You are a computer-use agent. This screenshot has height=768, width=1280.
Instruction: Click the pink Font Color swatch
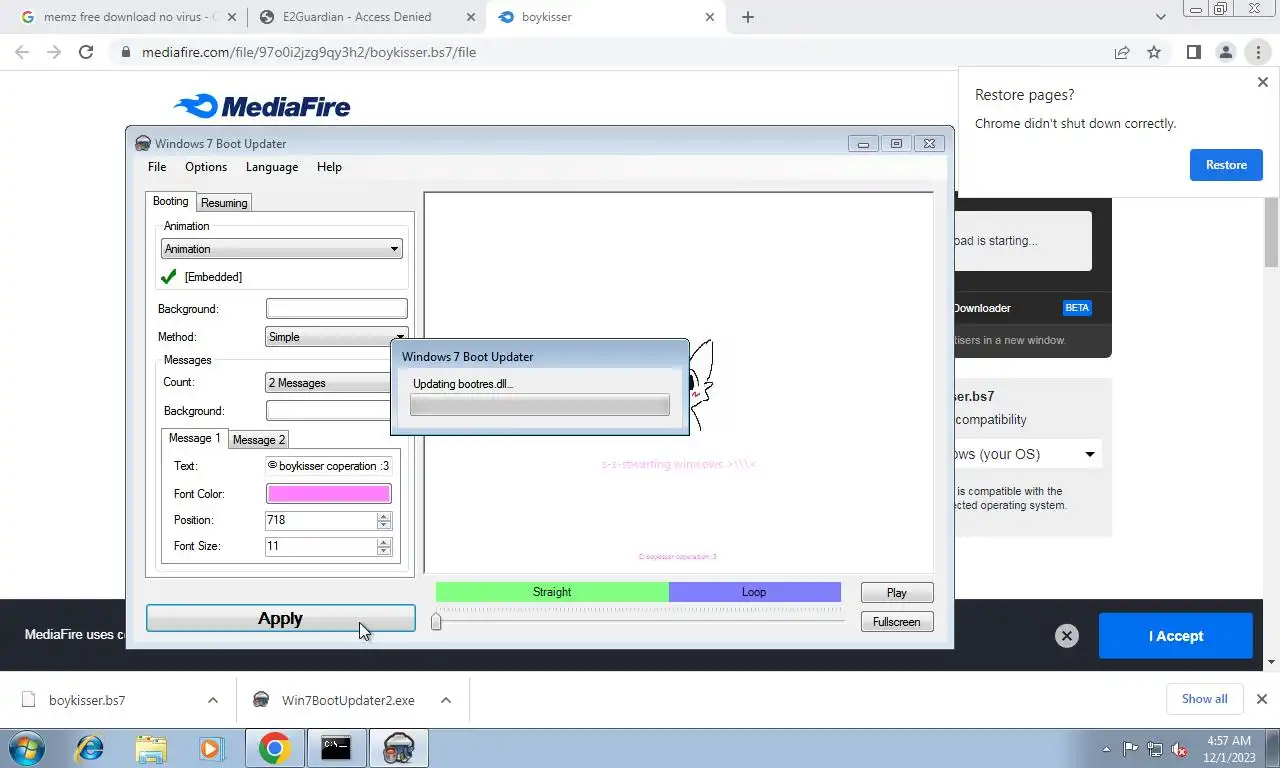coord(328,494)
